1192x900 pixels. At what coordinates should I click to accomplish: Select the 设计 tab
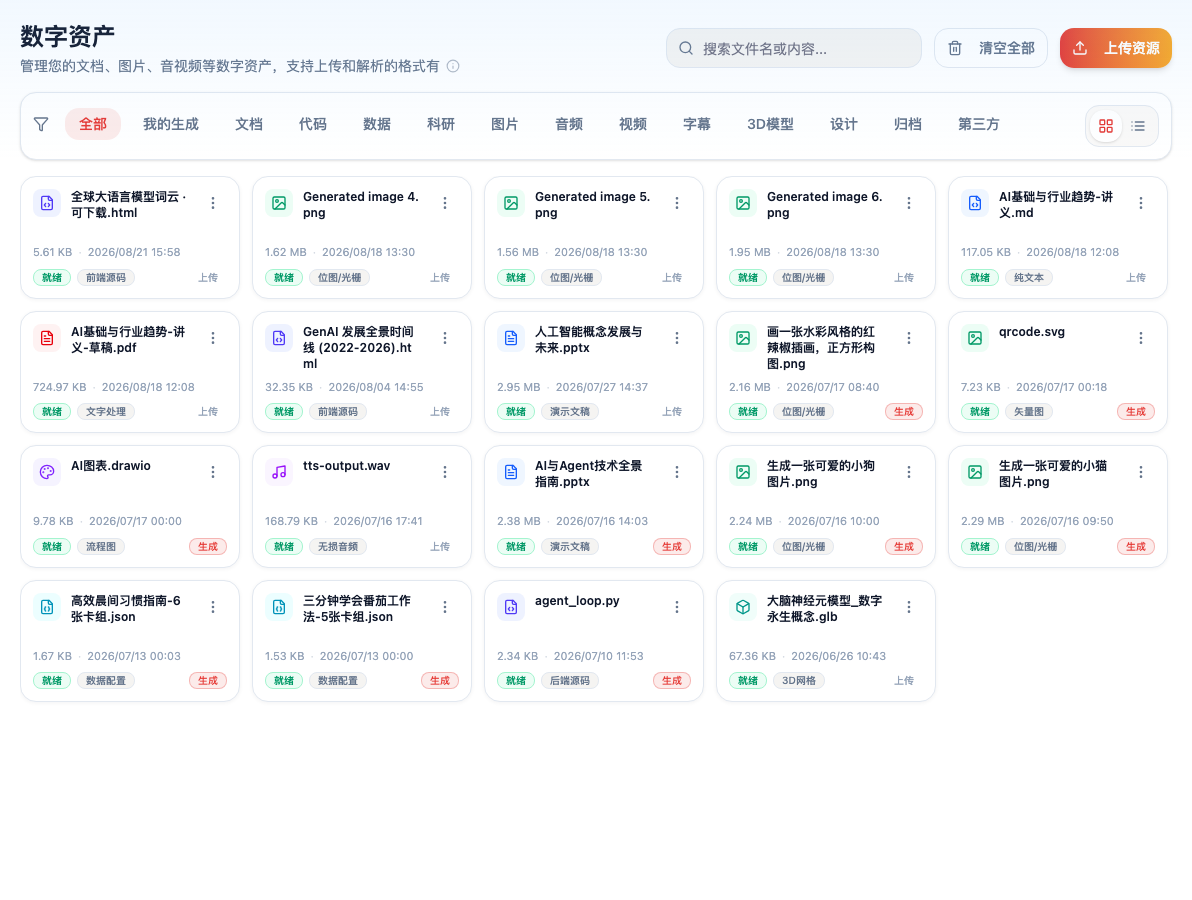coord(843,124)
